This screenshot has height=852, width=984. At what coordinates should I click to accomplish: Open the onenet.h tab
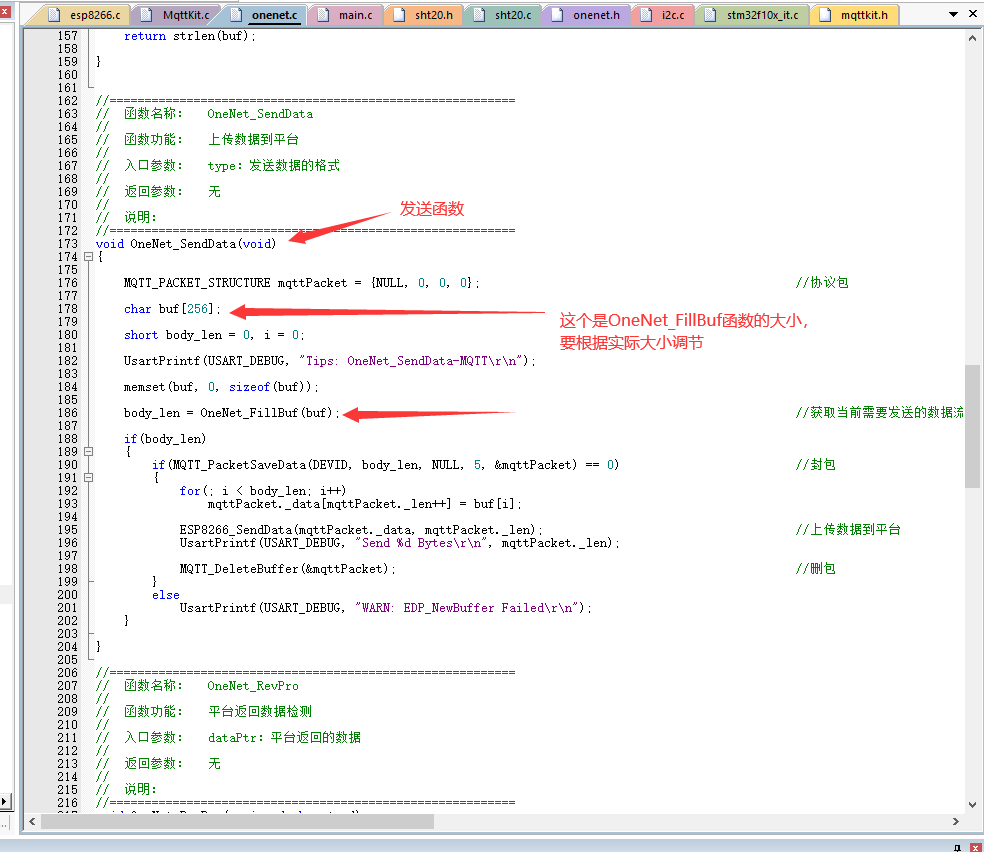click(x=596, y=14)
